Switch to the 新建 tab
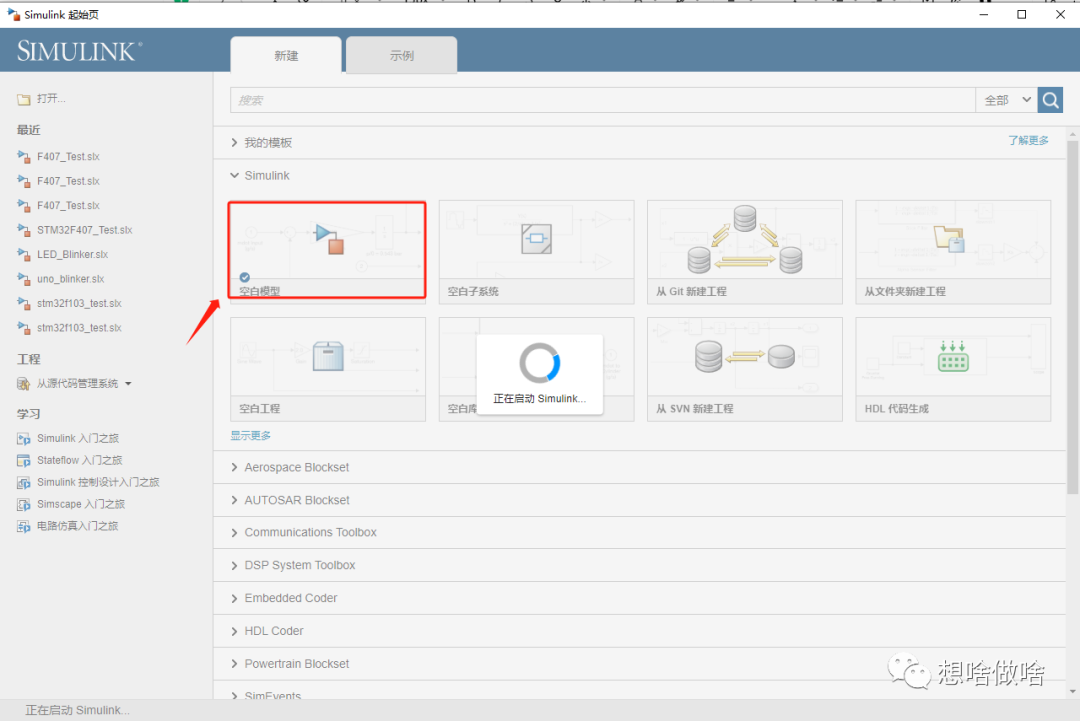The image size is (1080, 721). pyautogui.click(x=286, y=55)
